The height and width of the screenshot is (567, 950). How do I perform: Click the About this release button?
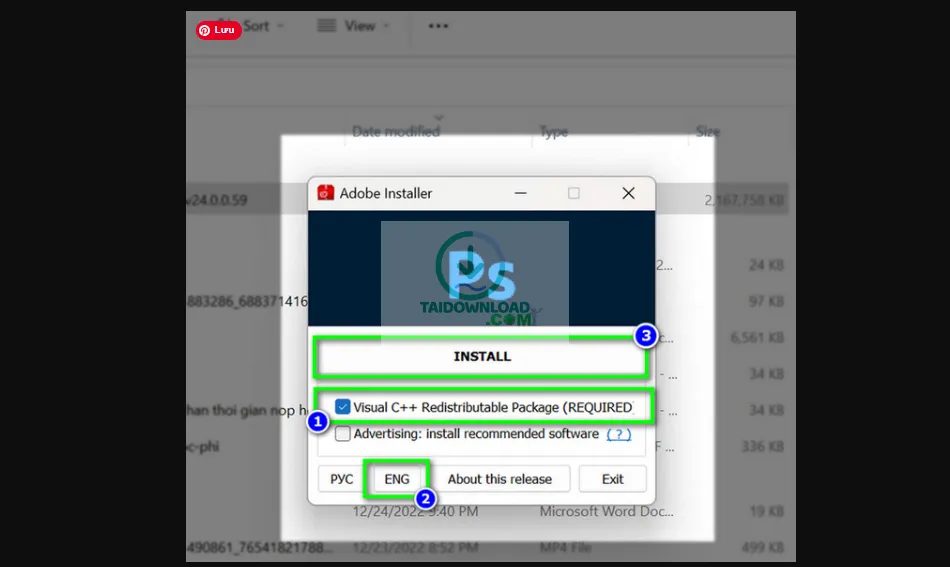point(499,479)
